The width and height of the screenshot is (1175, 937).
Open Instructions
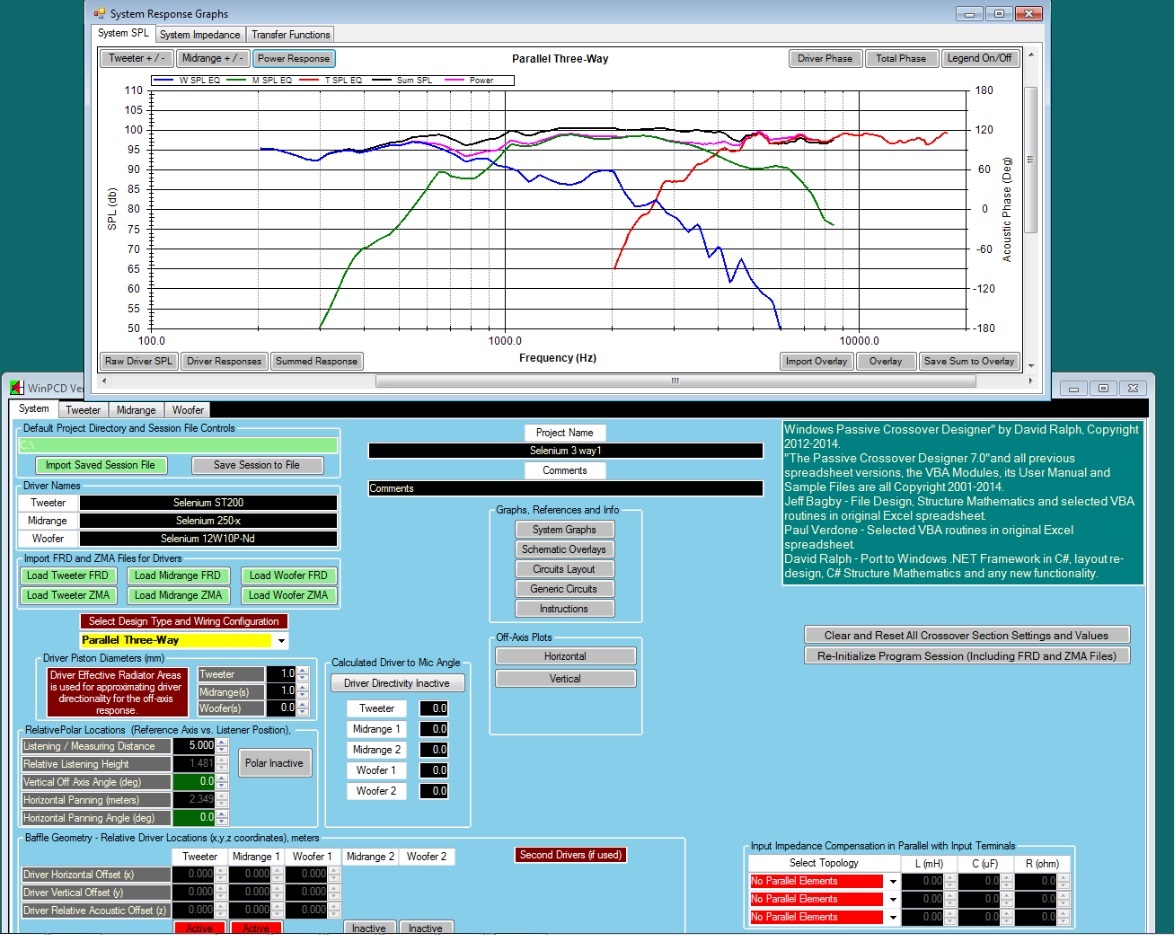tap(564, 609)
